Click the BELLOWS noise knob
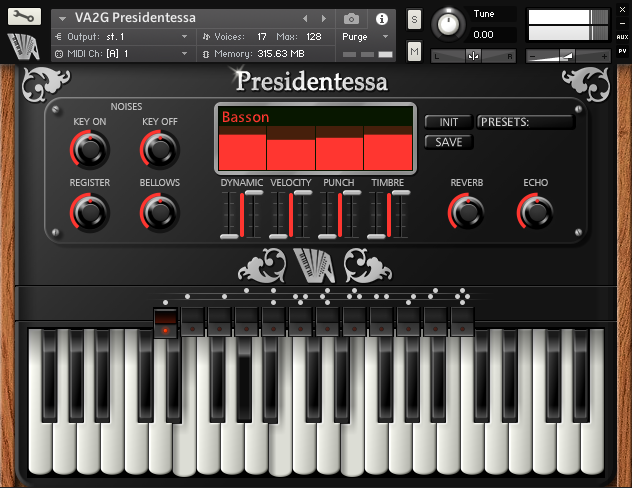 (159, 211)
